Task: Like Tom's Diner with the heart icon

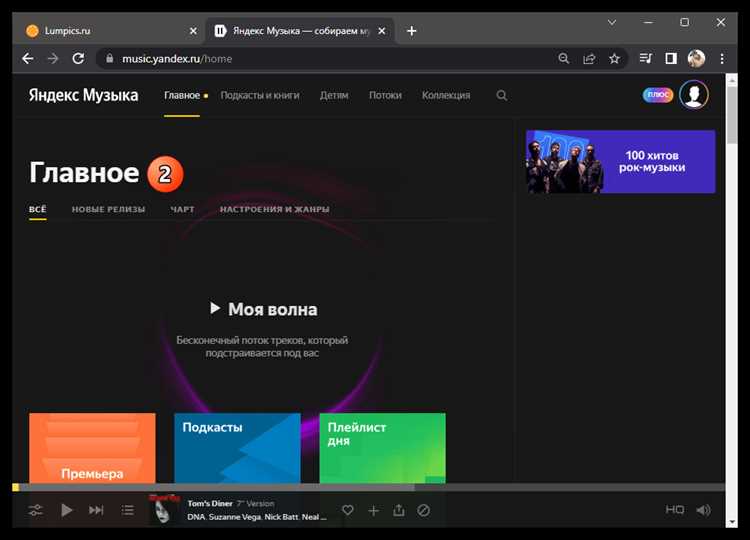Action: (x=348, y=510)
